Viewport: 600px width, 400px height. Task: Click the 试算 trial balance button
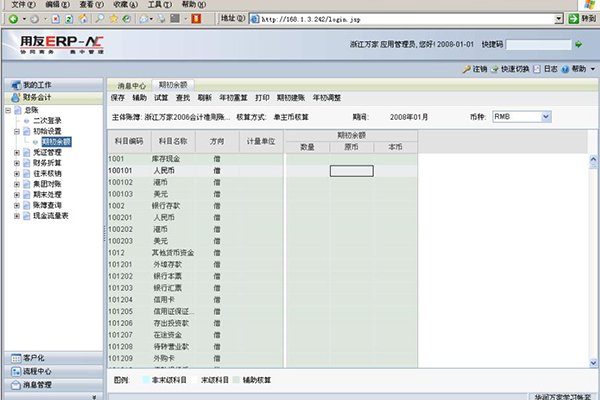161,98
